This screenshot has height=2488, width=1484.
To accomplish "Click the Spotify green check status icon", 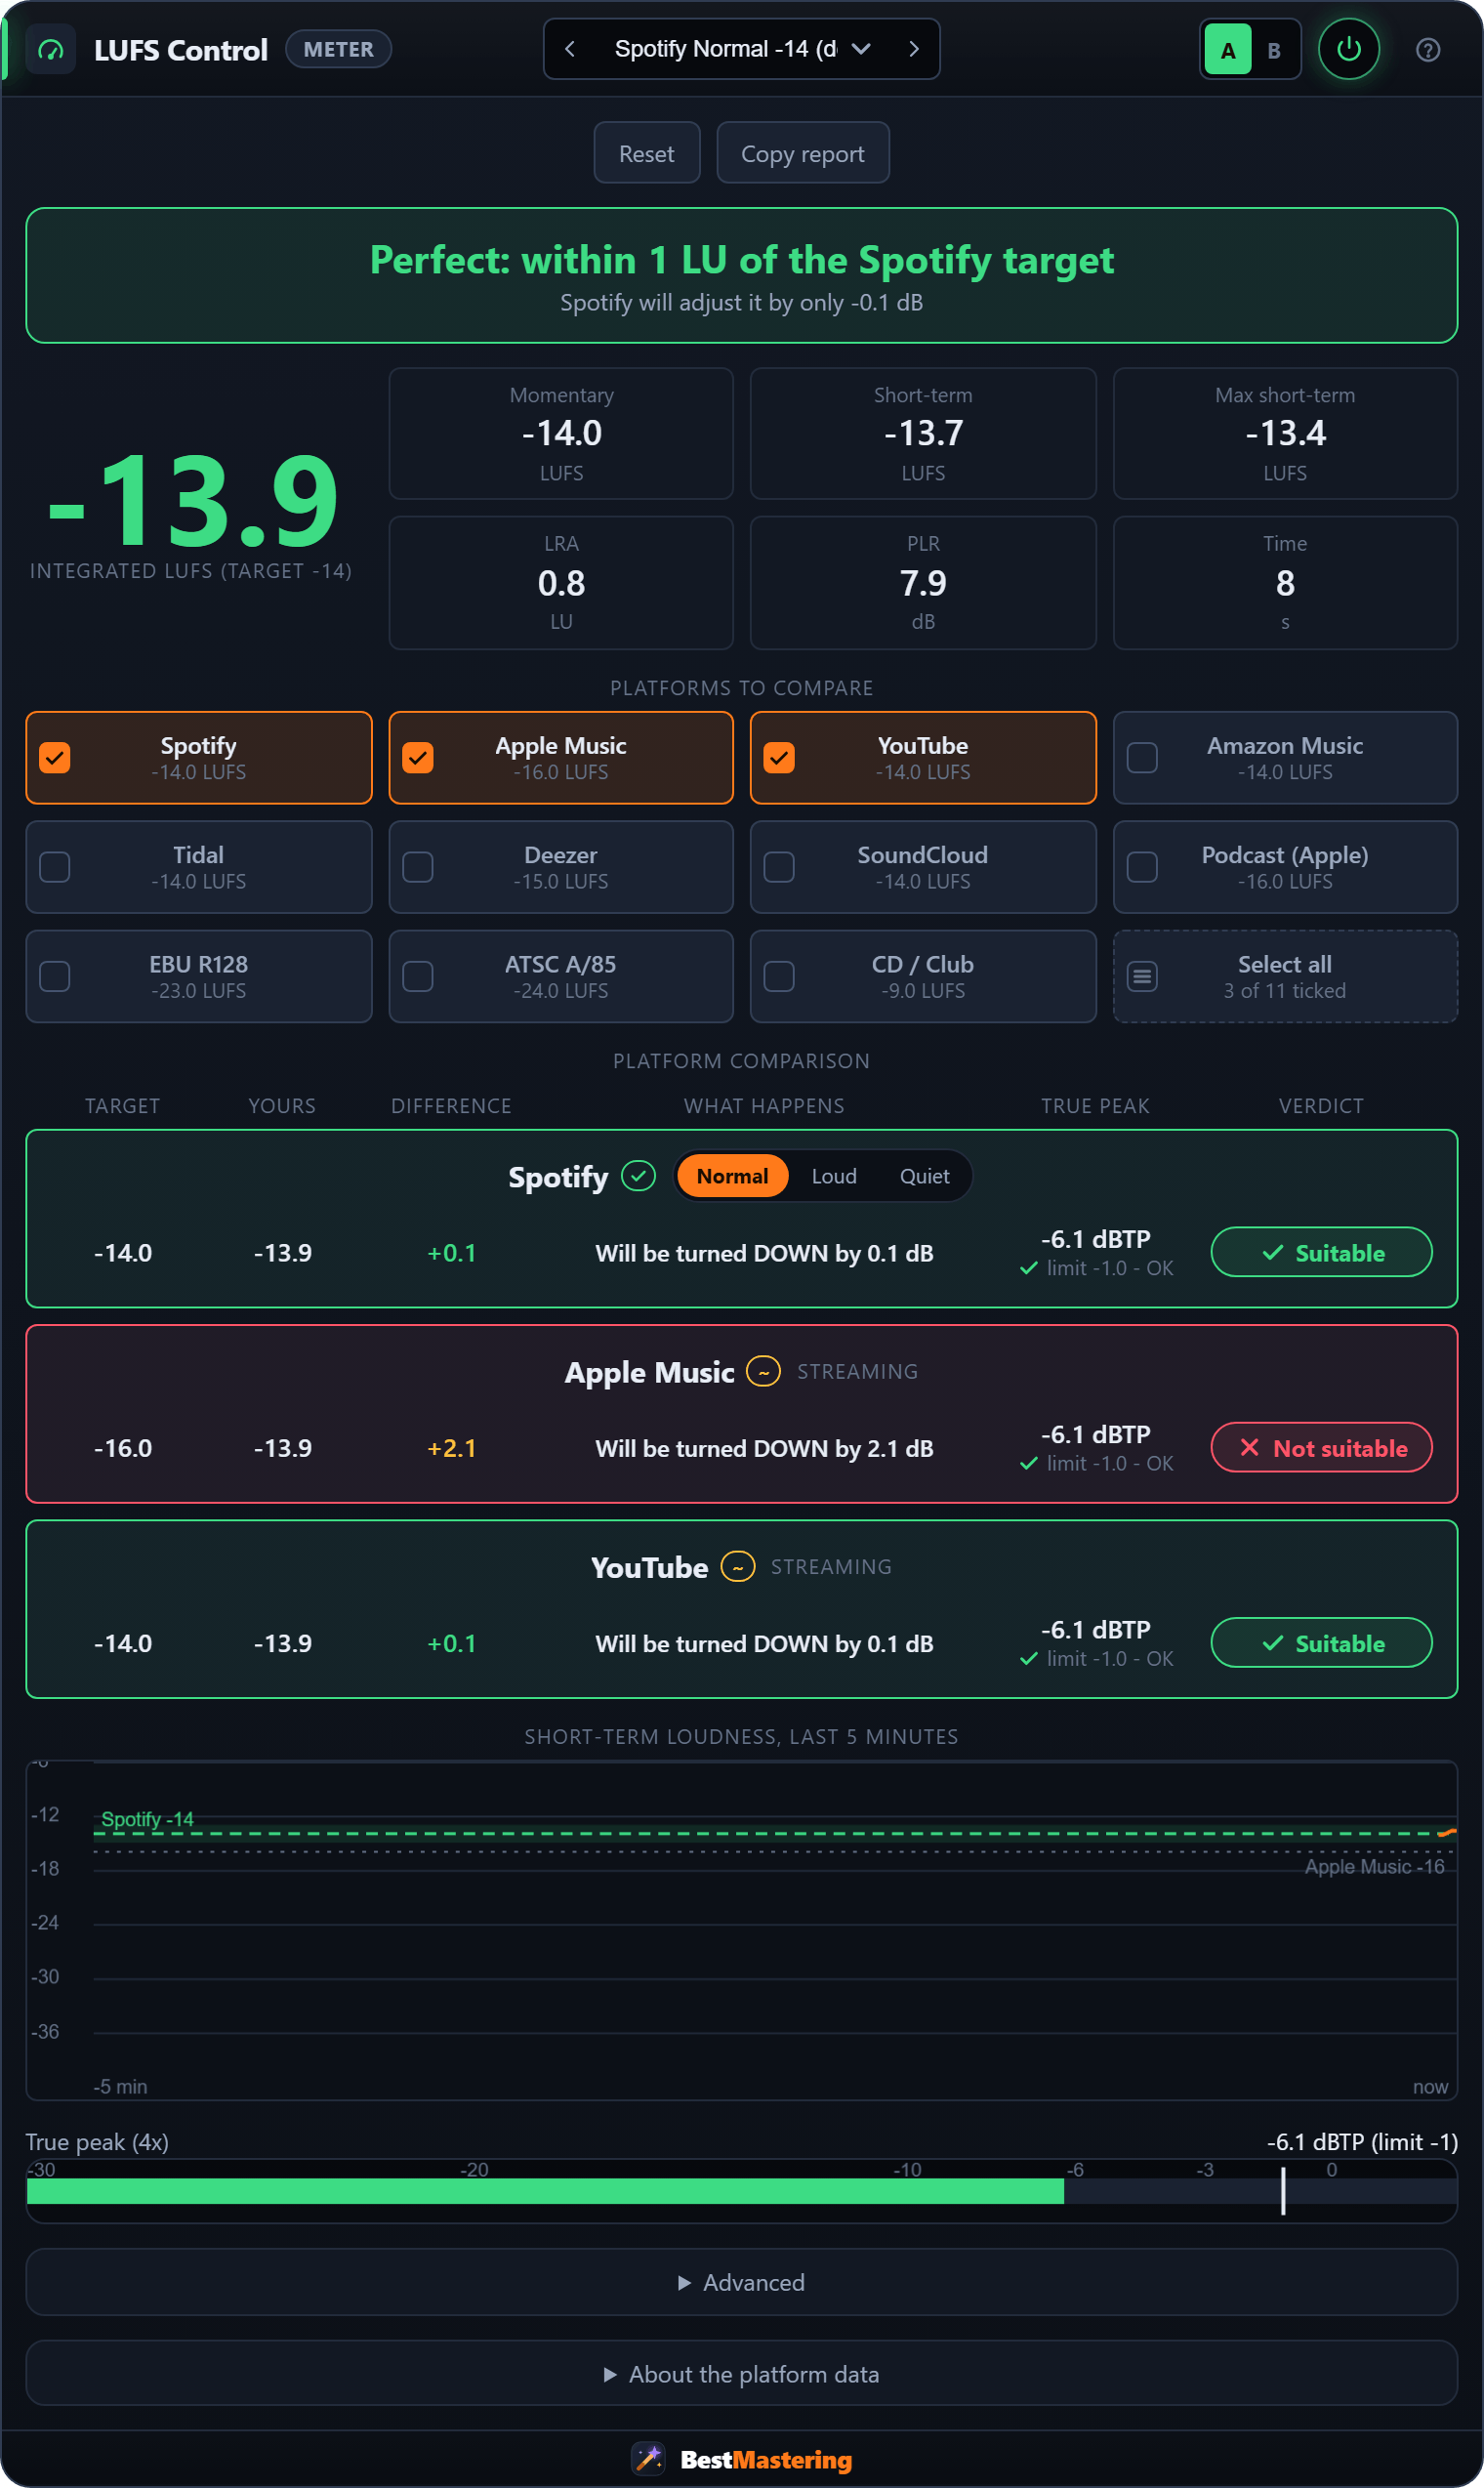I will pyautogui.click(x=638, y=1176).
